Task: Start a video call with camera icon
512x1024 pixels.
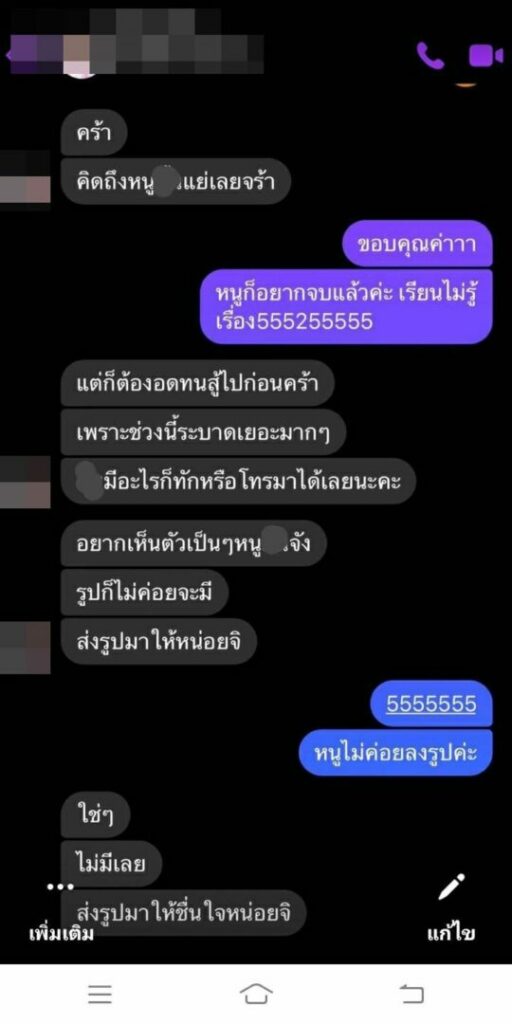Action: (486, 56)
